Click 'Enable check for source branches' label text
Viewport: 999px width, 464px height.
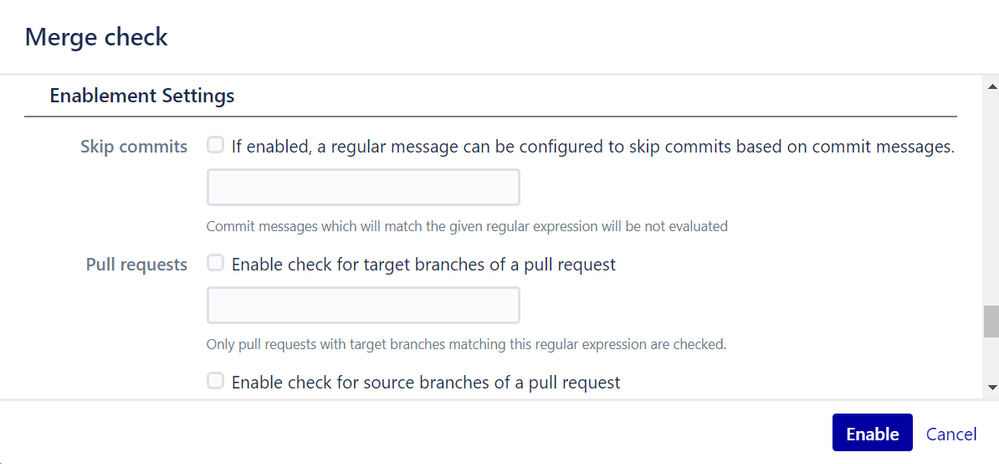click(426, 382)
